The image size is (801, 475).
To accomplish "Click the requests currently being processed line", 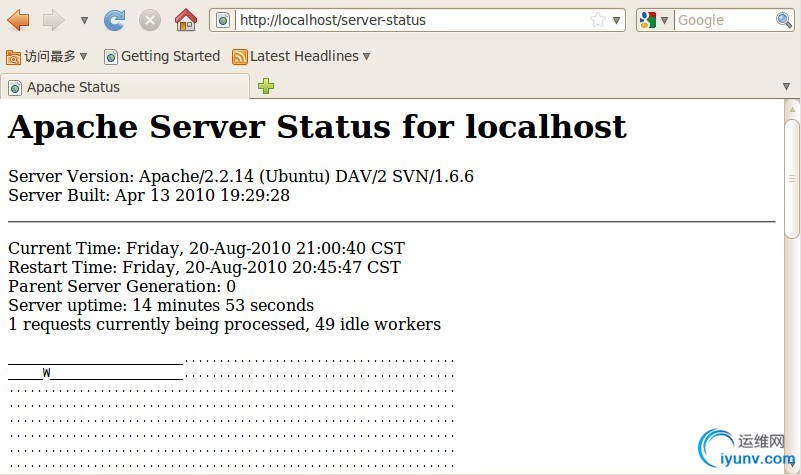I will click(x=225, y=324).
